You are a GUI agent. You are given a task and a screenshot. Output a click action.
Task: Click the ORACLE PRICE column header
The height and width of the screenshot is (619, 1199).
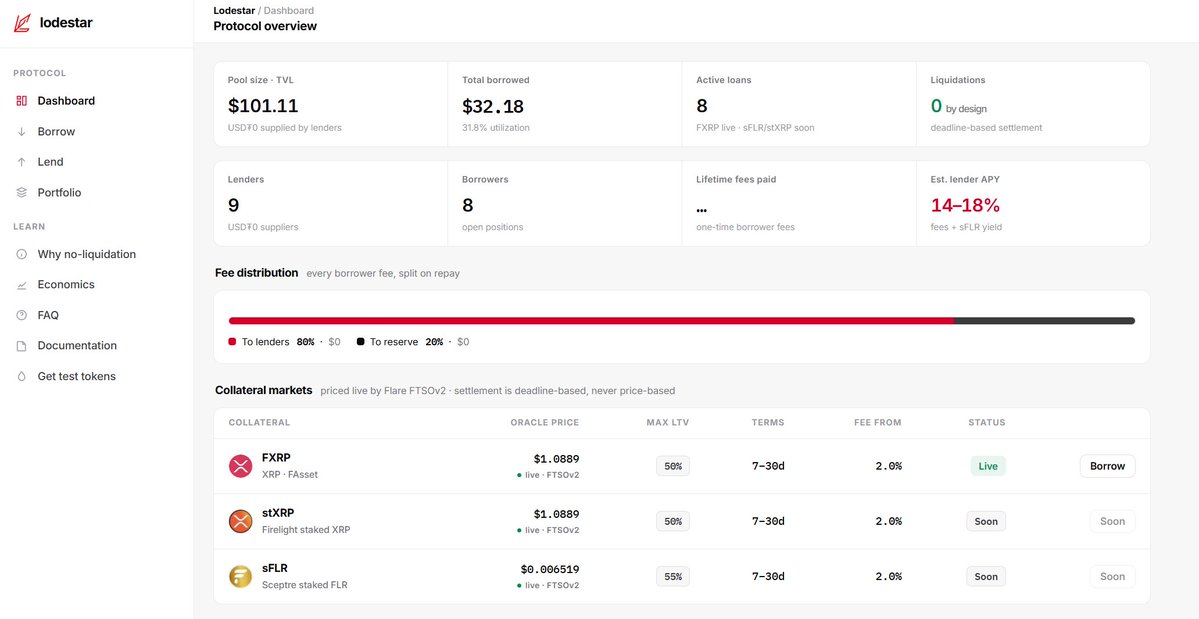[x=544, y=423]
